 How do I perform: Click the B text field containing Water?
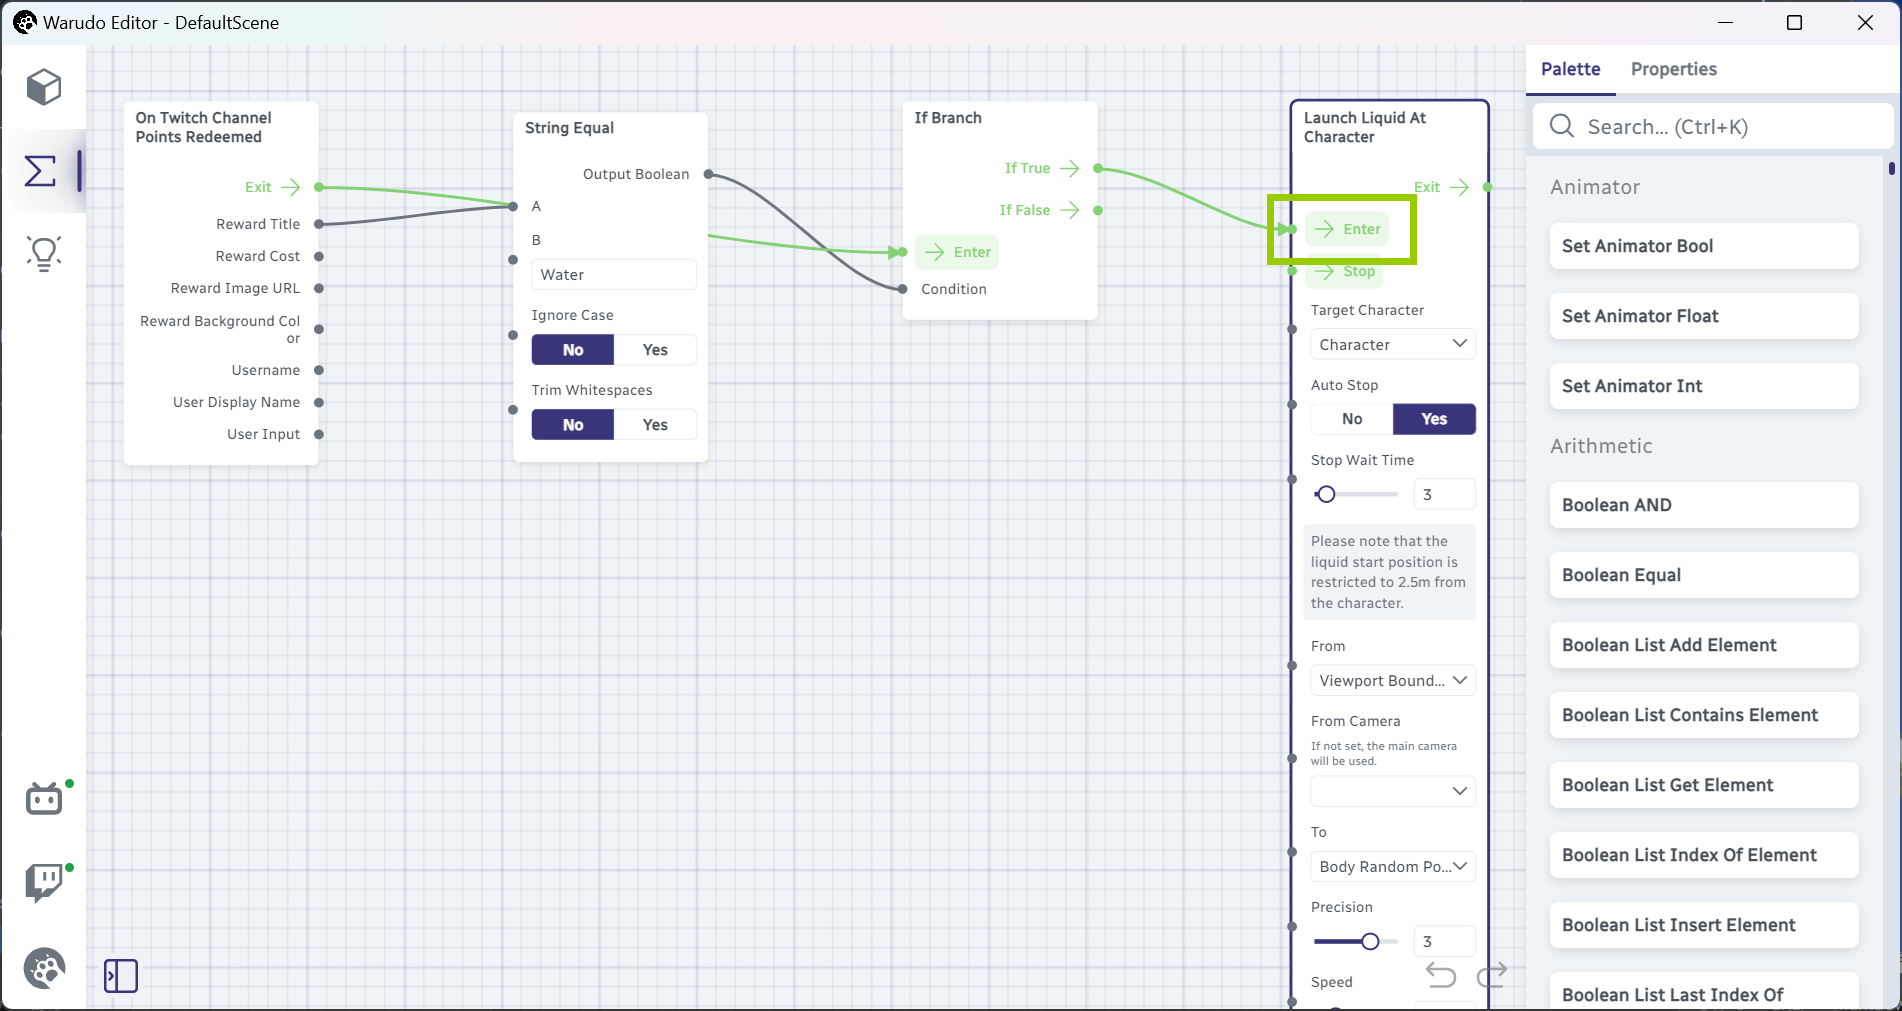tap(614, 275)
